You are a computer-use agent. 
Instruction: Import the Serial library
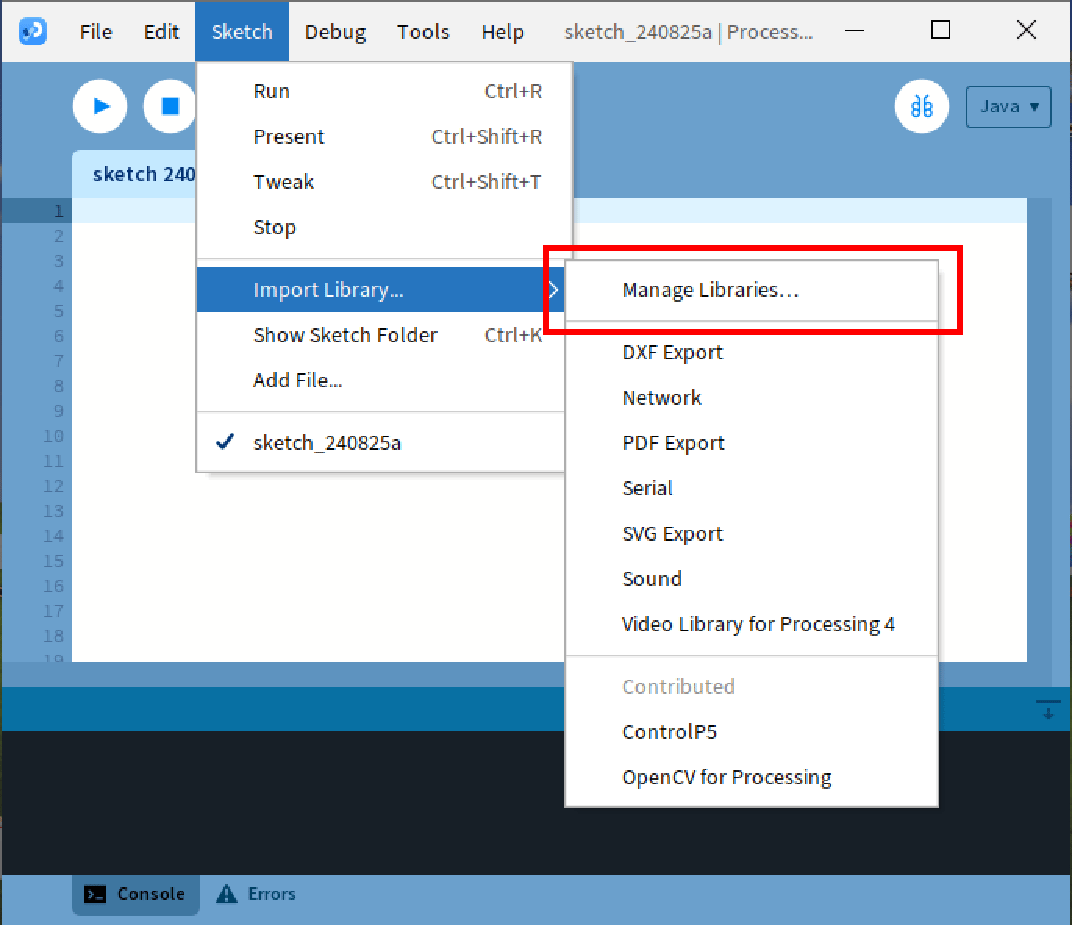[751, 488]
